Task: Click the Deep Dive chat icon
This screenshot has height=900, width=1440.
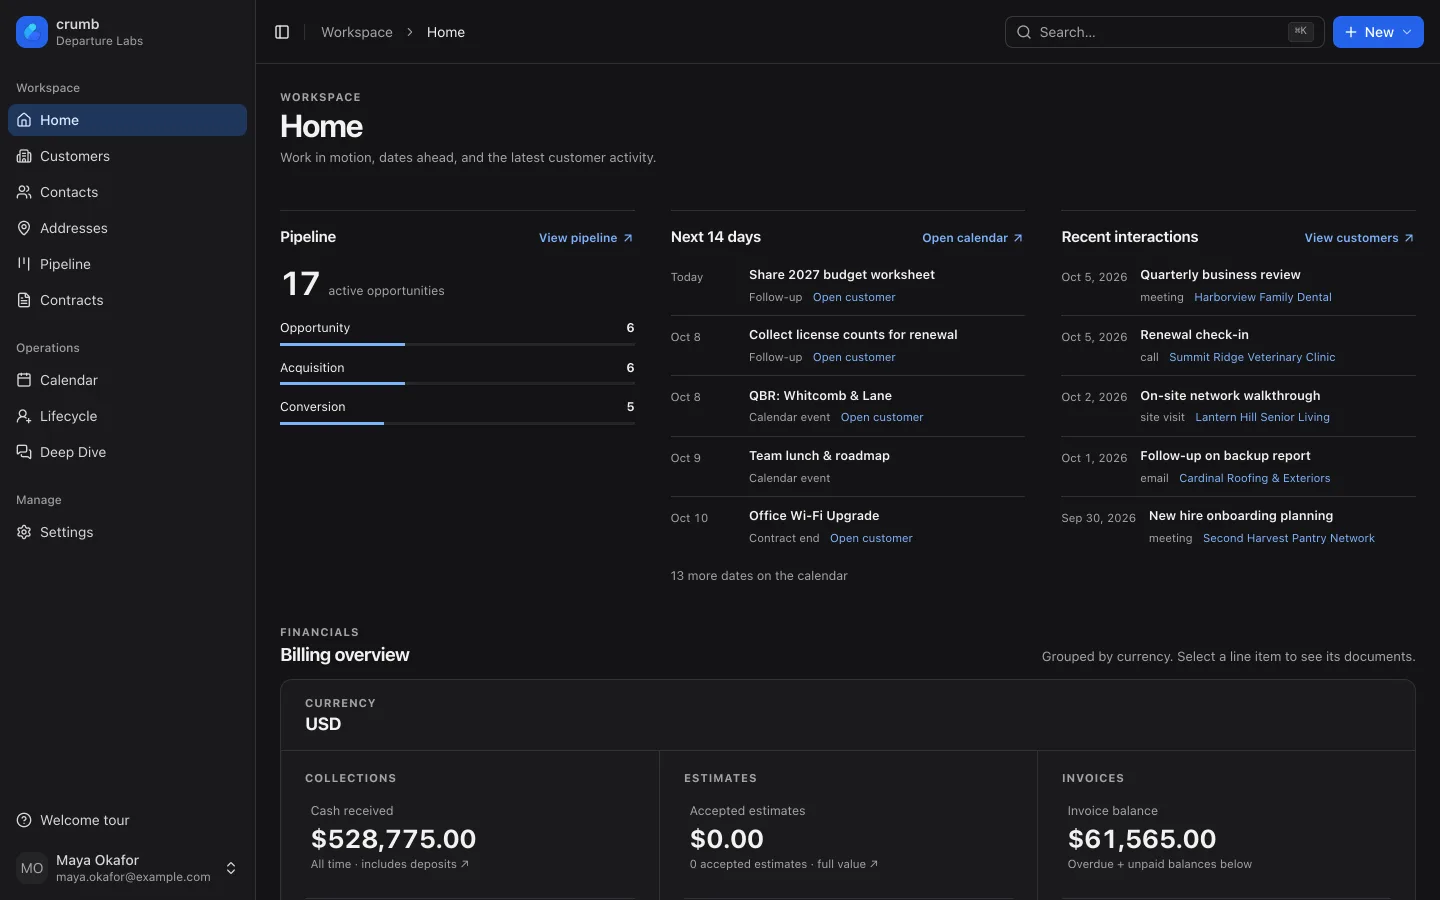Action: coord(24,452)
